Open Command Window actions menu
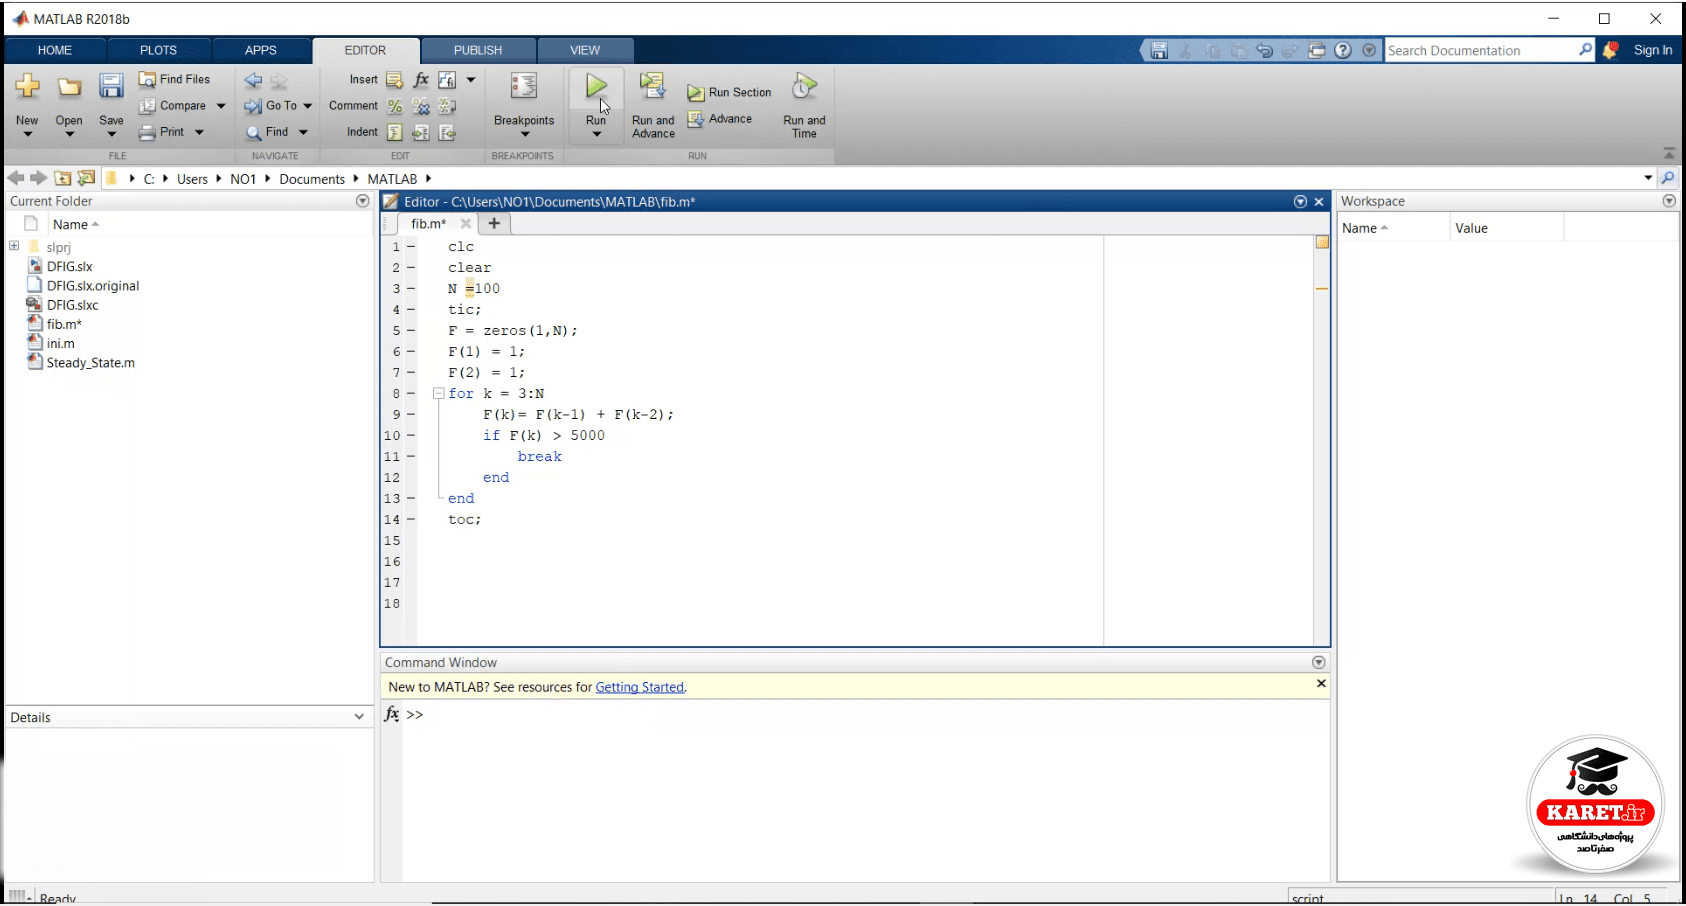This screenshot has height=906, width=1686. click(x=1318, y=662)
